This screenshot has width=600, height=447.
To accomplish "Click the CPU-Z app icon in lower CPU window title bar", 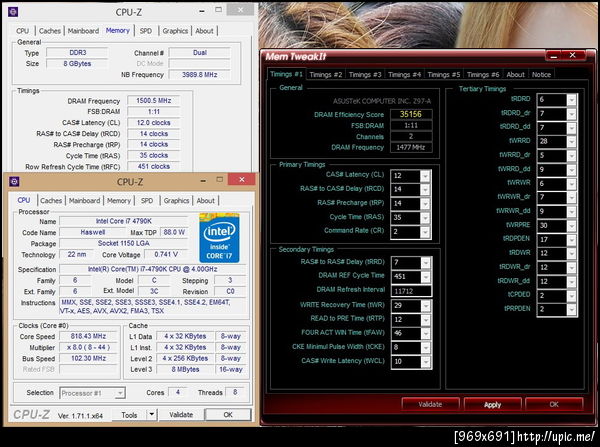I will point(14,181).
